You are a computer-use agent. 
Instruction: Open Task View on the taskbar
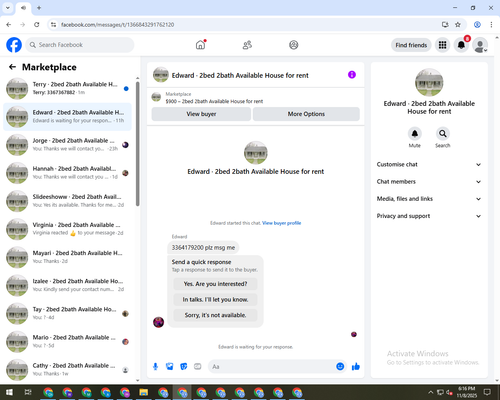pos(28,392)
